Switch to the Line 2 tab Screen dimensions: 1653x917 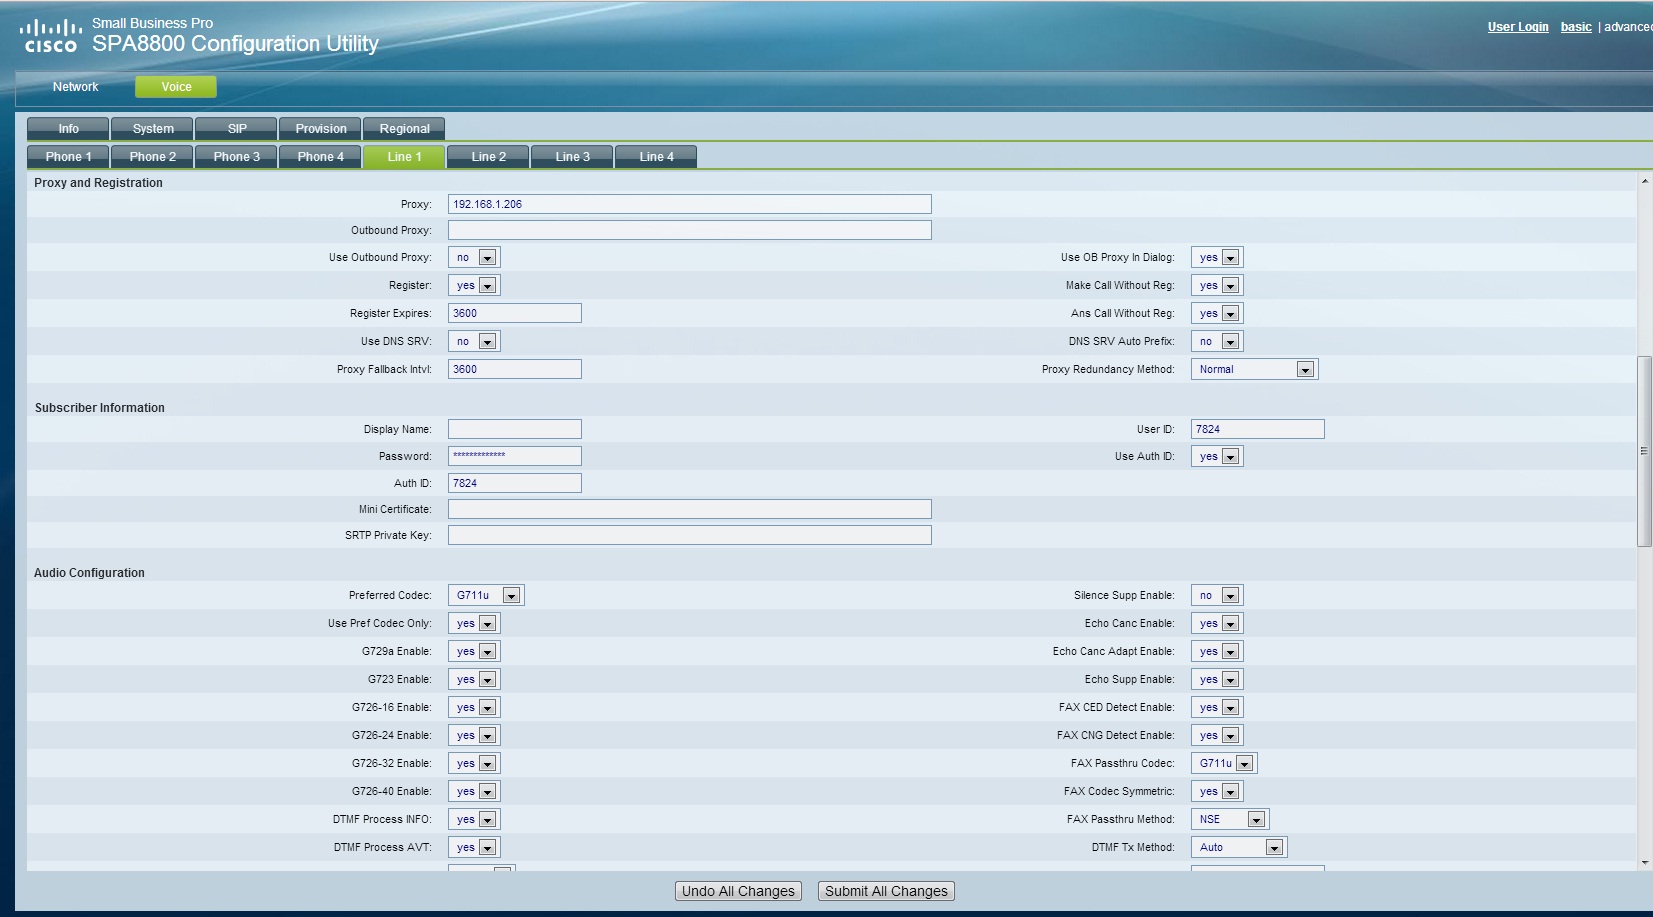pos(488,157)
